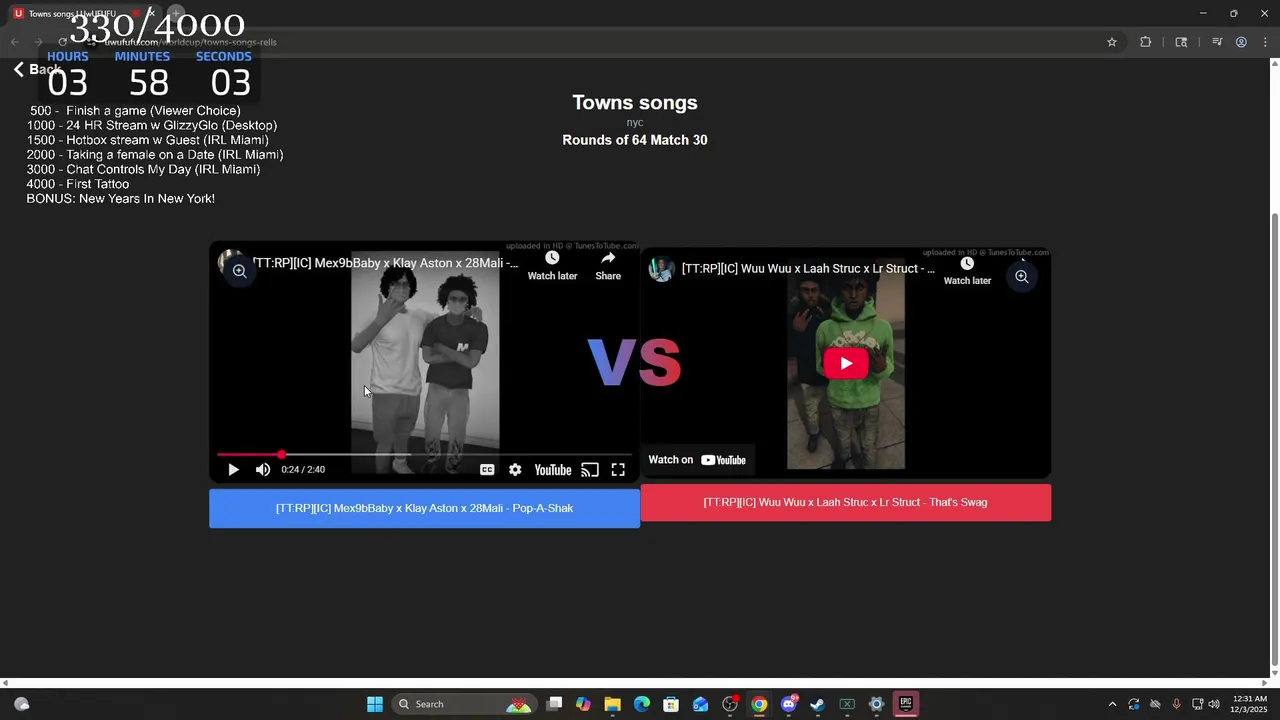Expand the system tray hidden icons chevron
Image resolution: width=1280 pixels, height=720 pixels.
point(1112,704)
